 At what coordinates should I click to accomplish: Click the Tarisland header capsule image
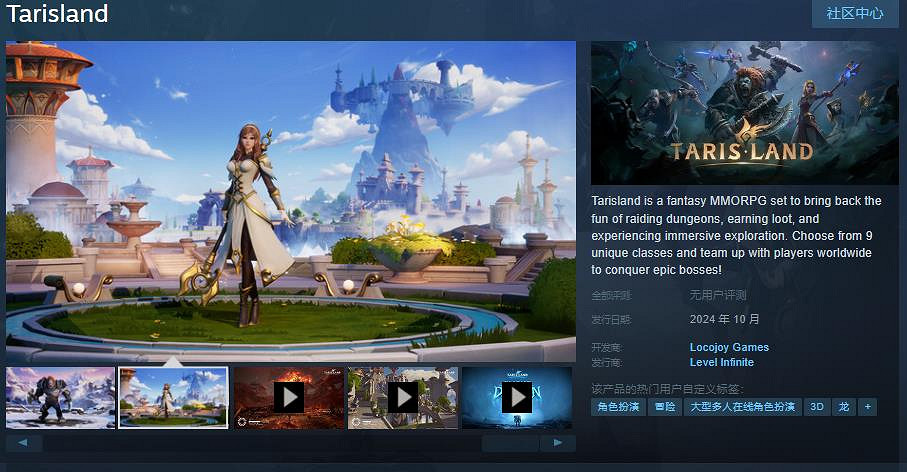click(x=744, y=113)
